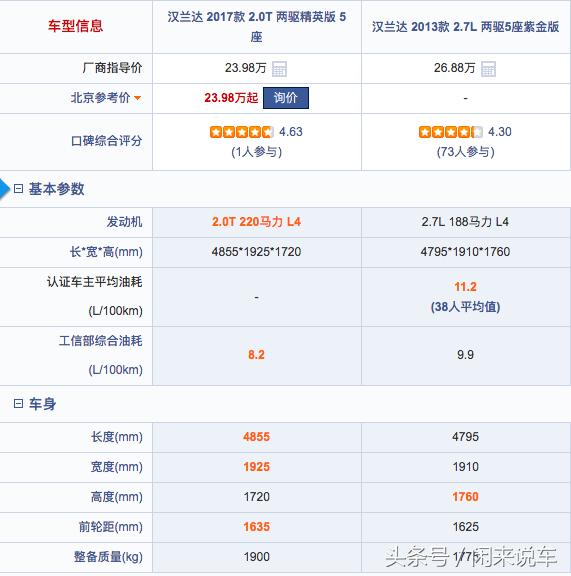Click the 9.9 fuel consumption value
This screenshot has width=571, height=576.
pos(465,355)
